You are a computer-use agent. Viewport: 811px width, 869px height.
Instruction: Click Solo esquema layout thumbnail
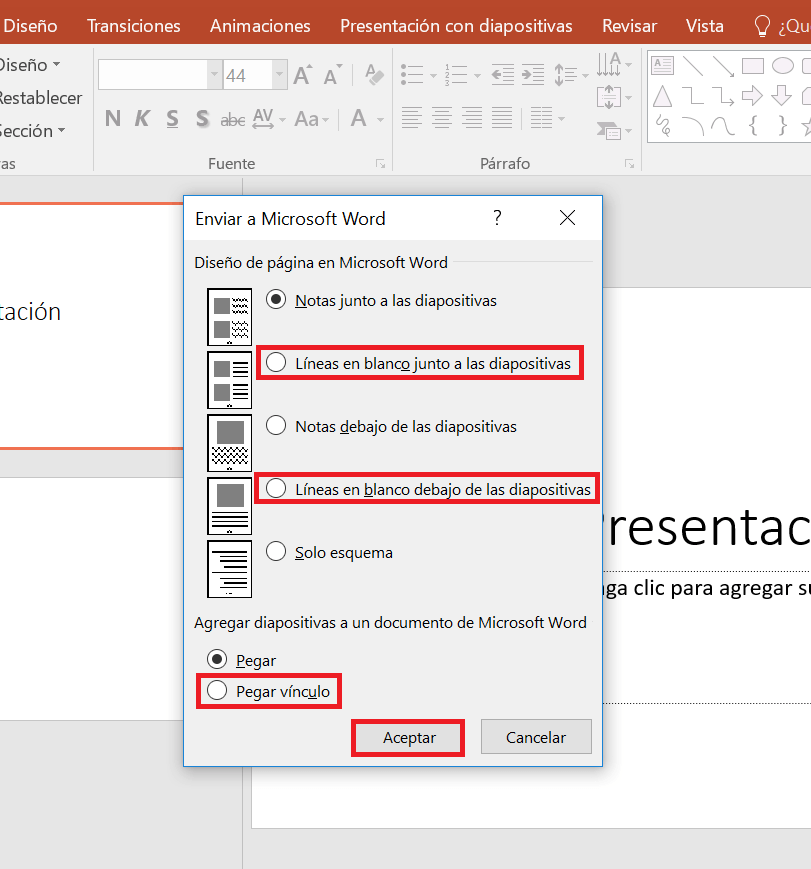[x=229, y=569]
